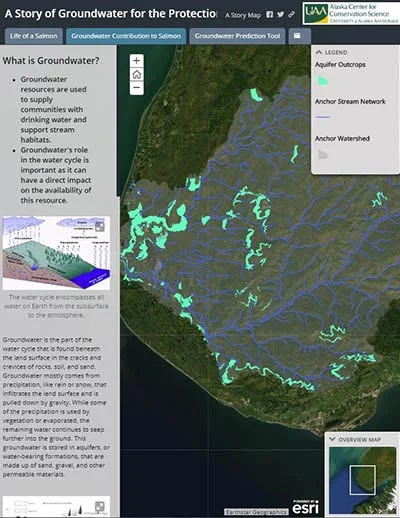Enlarge the water cycle diagram image
400x518 pixels.
point(100,227)
